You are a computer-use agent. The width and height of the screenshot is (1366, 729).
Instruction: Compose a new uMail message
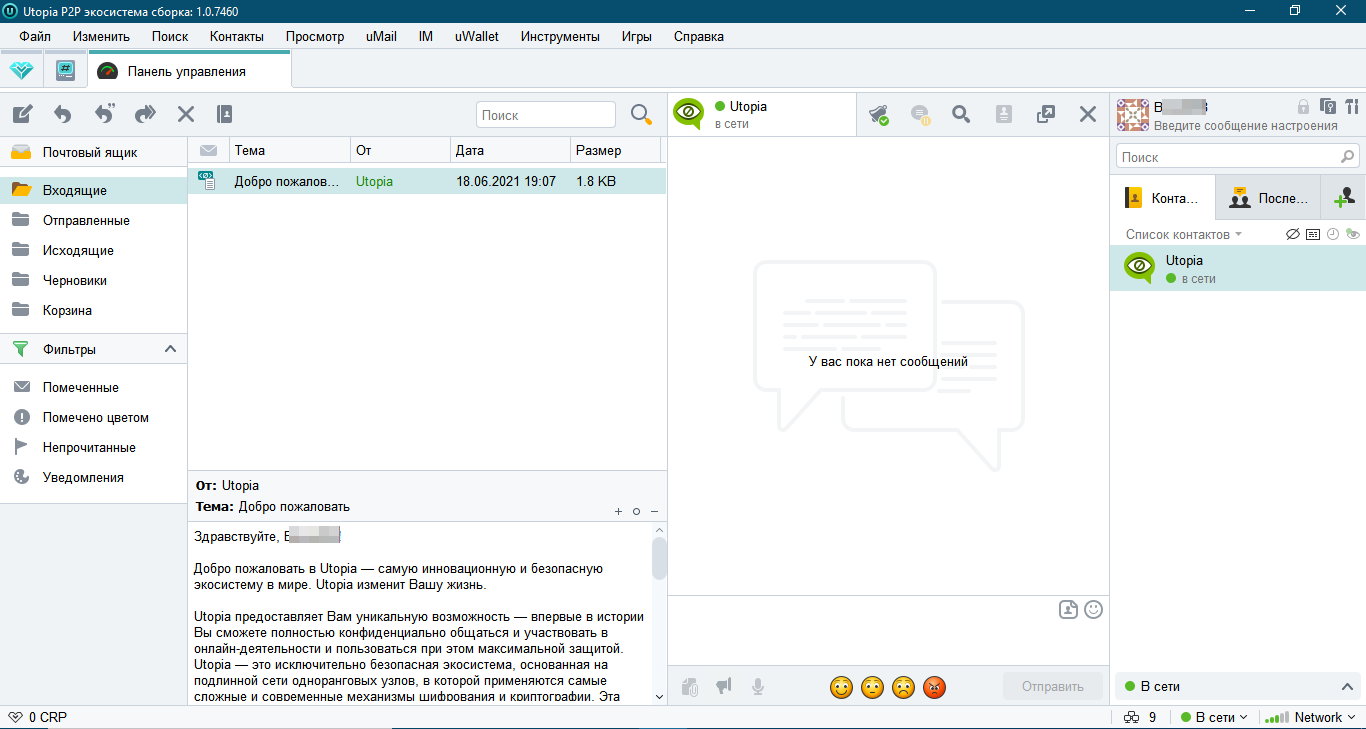(x=22, y=114)
